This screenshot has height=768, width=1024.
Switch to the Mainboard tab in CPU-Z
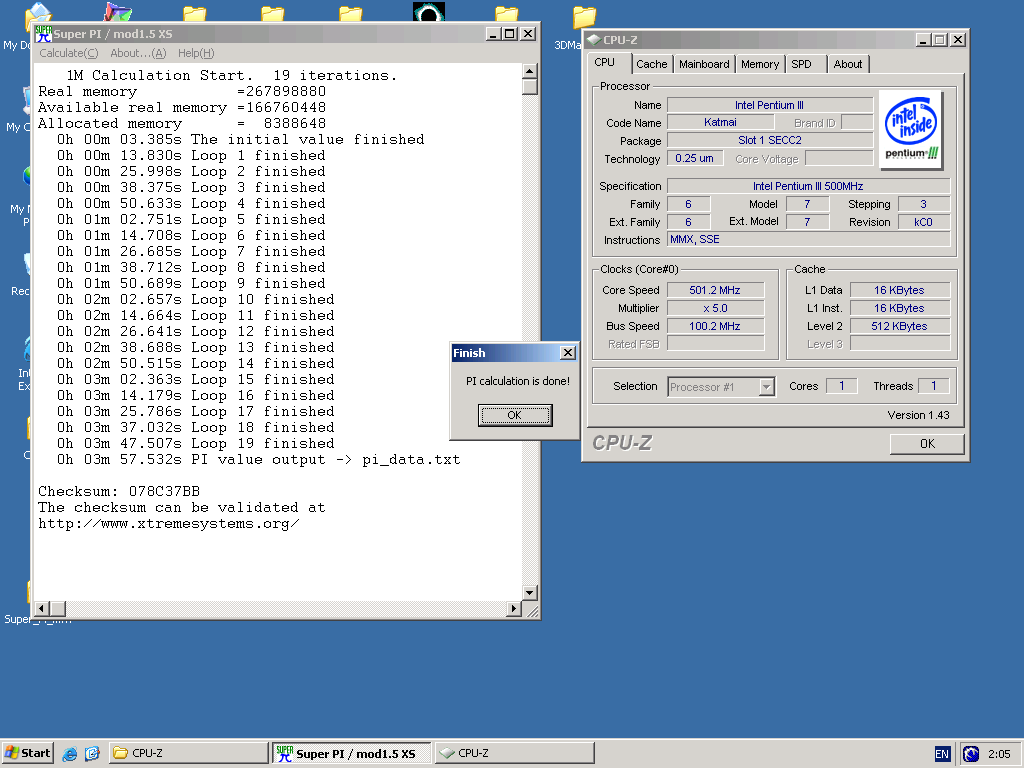coord(704,64)
